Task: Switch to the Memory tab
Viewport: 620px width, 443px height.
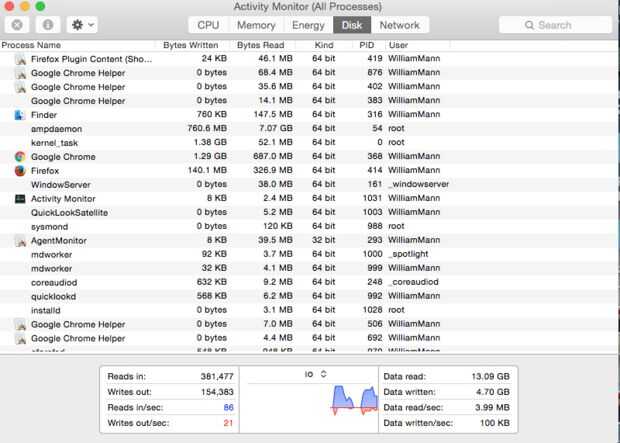Action: (x=256, y=25)
